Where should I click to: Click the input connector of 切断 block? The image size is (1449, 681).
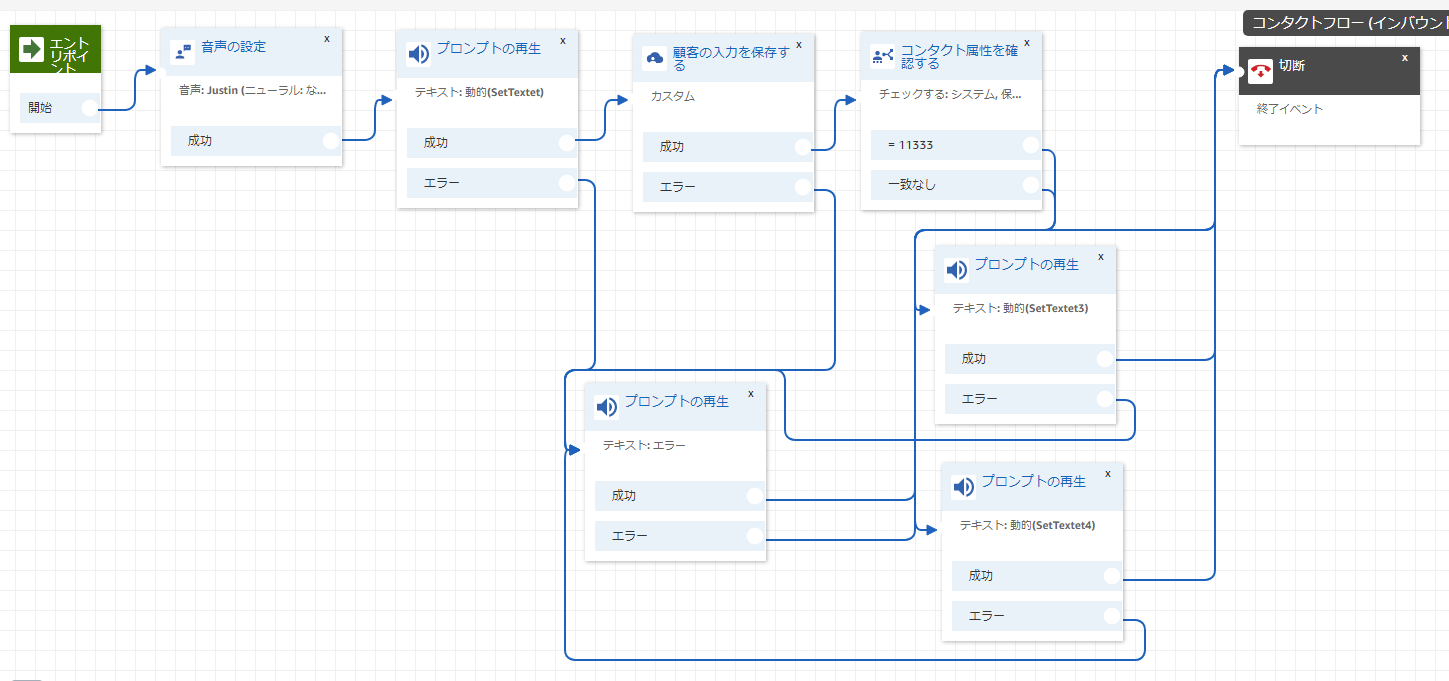pyautogui.click(x=1240, y=71)
